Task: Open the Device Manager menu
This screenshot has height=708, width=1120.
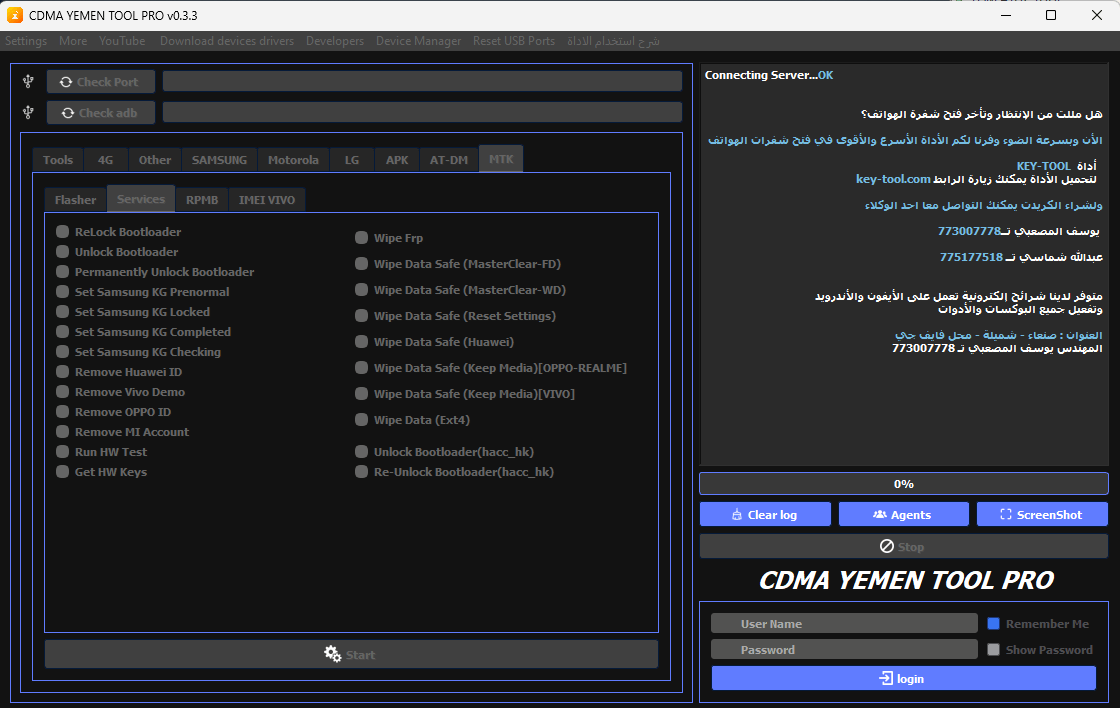Action: (418, 41)
